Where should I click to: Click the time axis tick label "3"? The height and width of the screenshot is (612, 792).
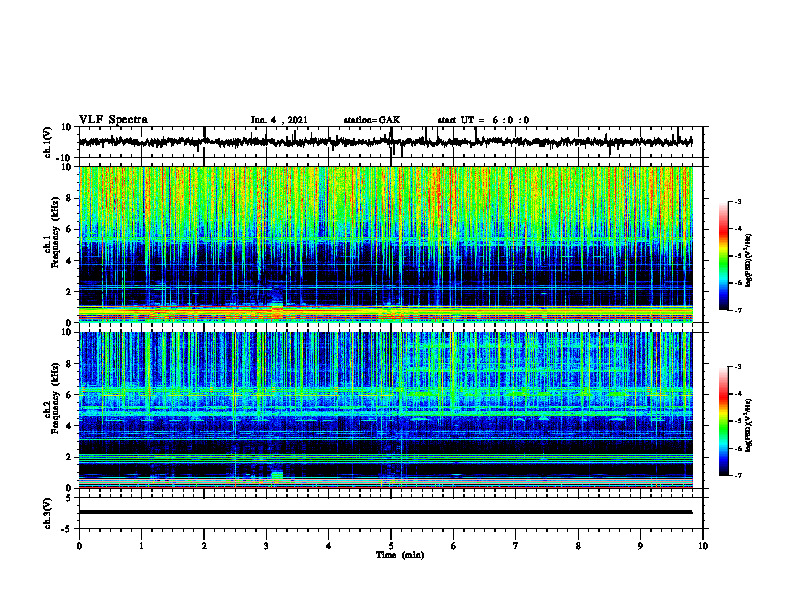[266, 546]
